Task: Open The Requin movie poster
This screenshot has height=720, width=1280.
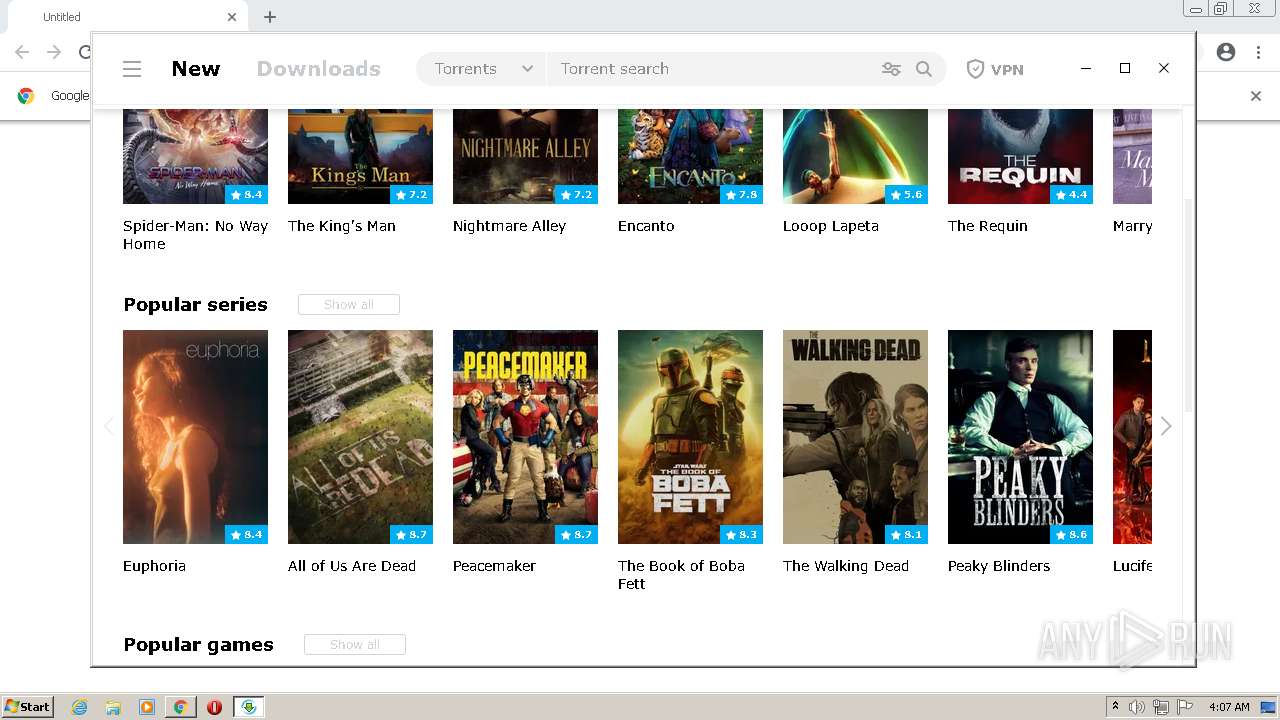Action: coord(1020,156)
